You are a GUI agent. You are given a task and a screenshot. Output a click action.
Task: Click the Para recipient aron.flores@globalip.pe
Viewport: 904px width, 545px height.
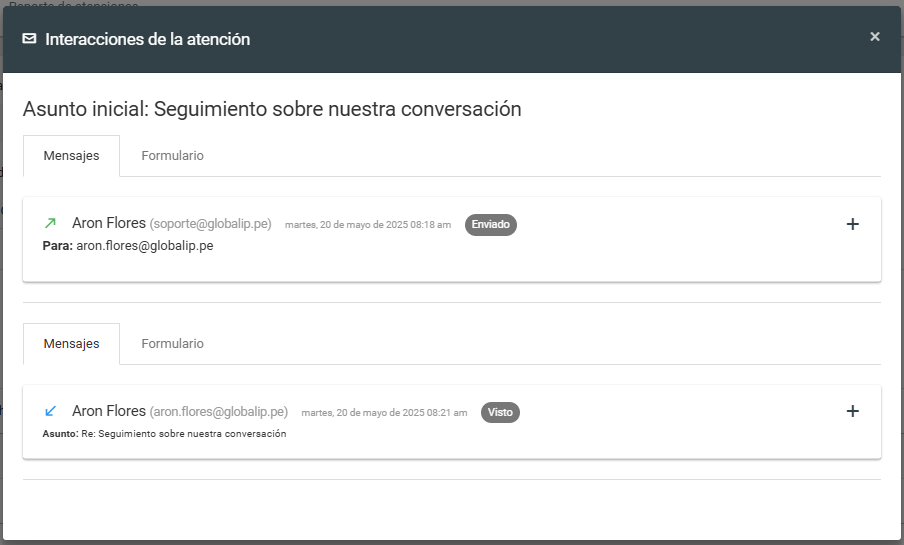click(144, 245)
